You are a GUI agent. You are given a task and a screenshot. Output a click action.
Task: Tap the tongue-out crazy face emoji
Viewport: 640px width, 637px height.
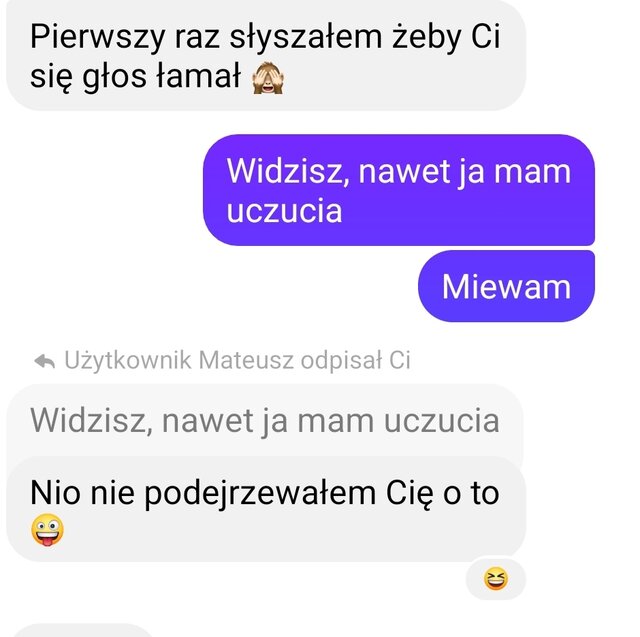47,529
